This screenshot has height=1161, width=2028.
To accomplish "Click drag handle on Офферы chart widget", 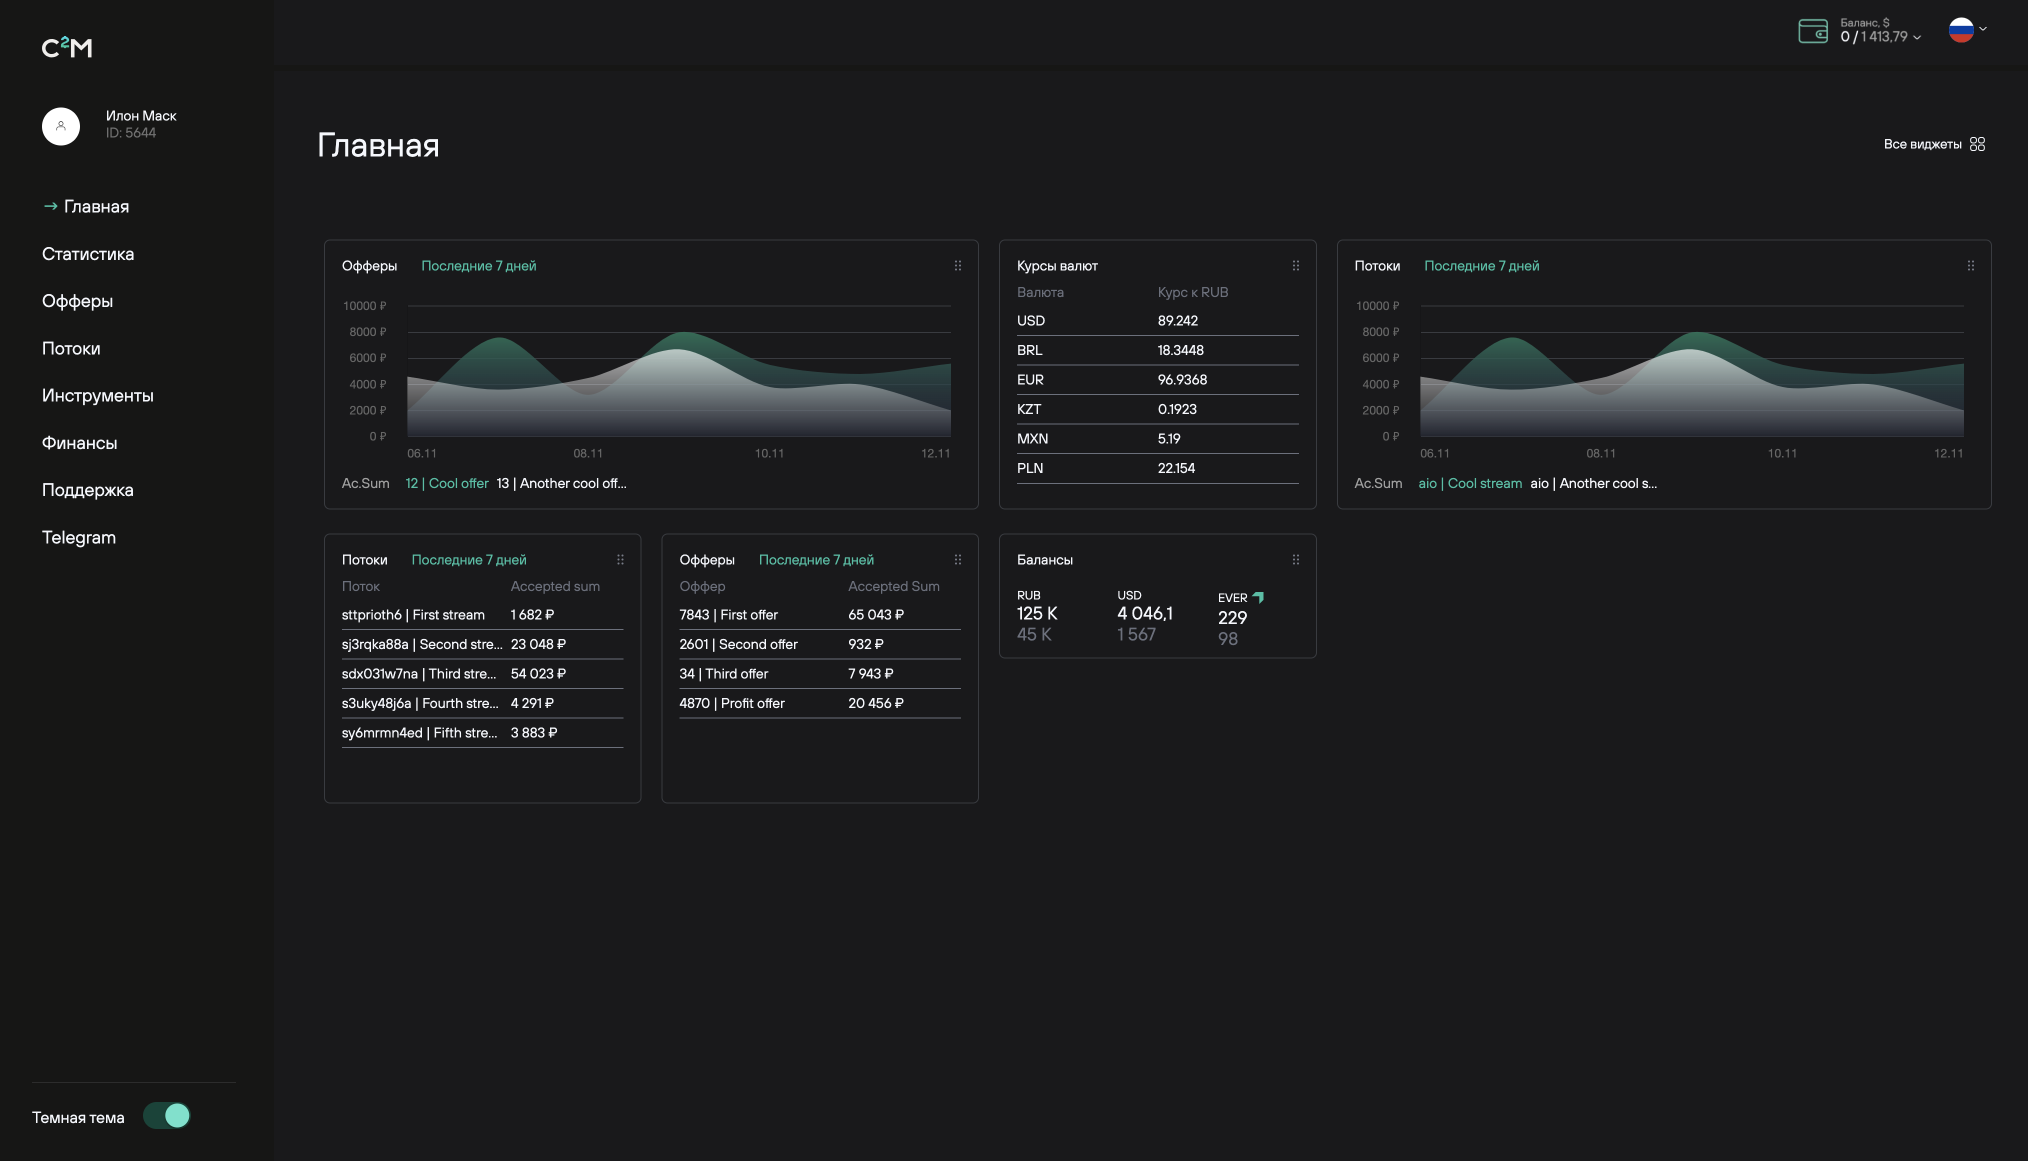I will [957, 266].
